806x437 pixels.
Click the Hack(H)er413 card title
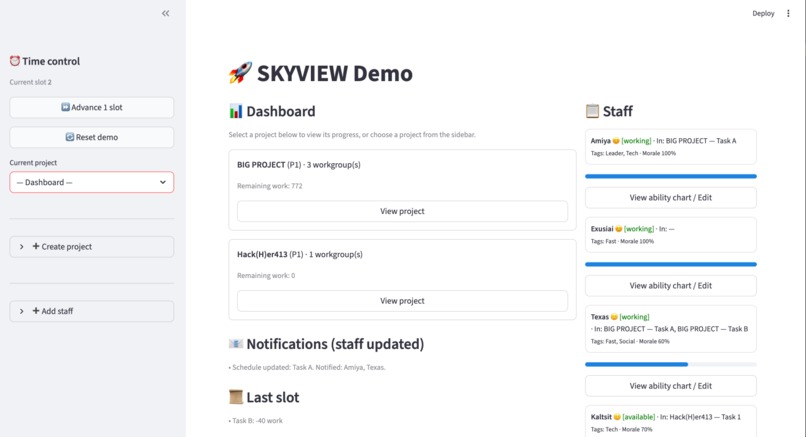click(x=300, y=254)
